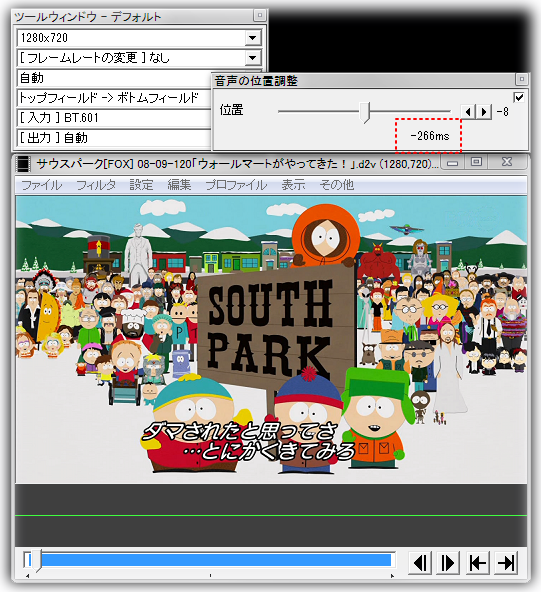Click the 音声の位置調整 panel corner button
Screen dimensions: 541x592
521,79
